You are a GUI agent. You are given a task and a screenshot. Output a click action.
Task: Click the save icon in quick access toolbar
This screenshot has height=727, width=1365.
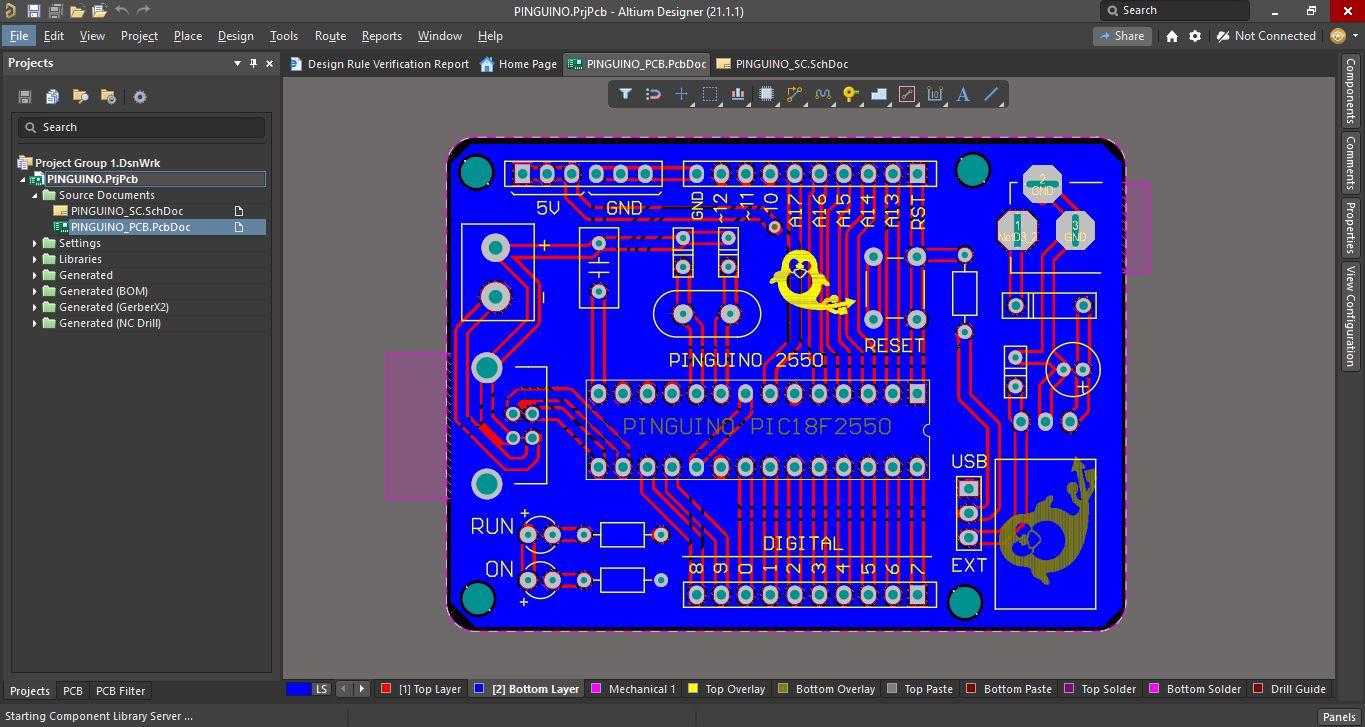tap(33, 11)
